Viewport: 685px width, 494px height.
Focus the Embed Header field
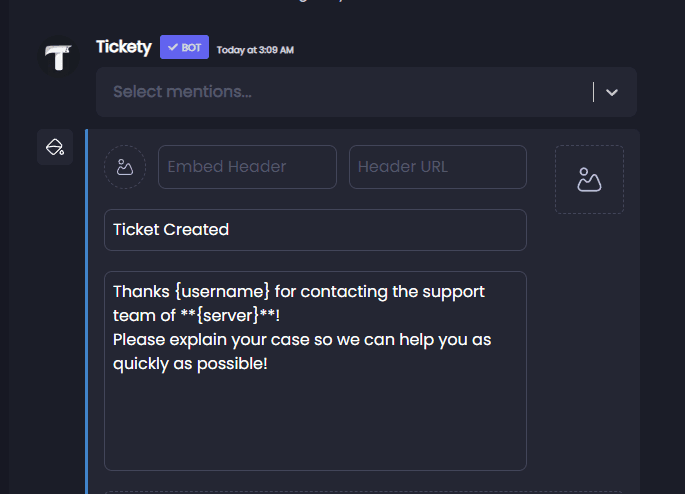click(247, 167)
